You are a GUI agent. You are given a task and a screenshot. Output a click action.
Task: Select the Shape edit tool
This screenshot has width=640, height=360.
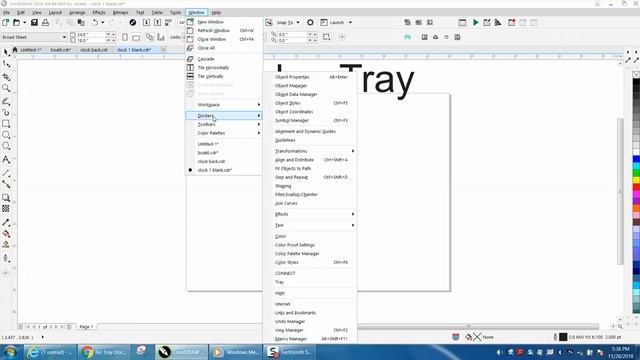point(6,64)
